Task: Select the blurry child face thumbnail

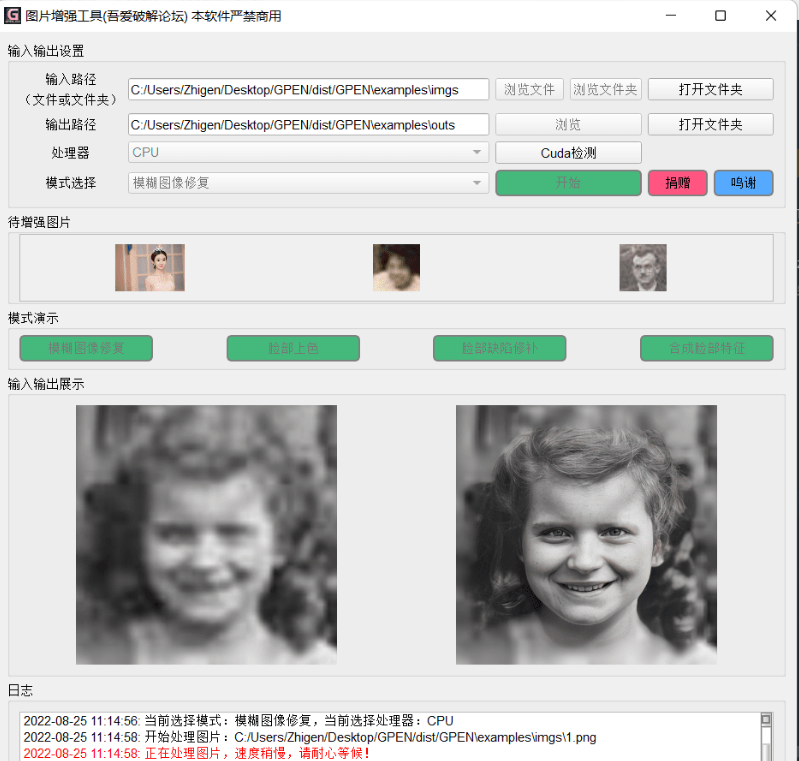Action: [396, 267]
